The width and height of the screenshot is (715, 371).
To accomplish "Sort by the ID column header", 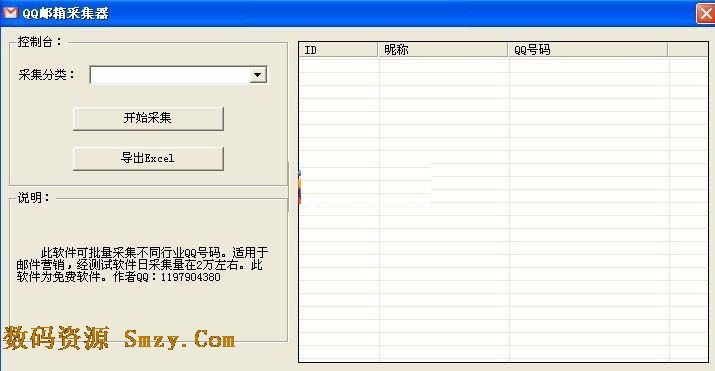I will (x=339, y=50).
